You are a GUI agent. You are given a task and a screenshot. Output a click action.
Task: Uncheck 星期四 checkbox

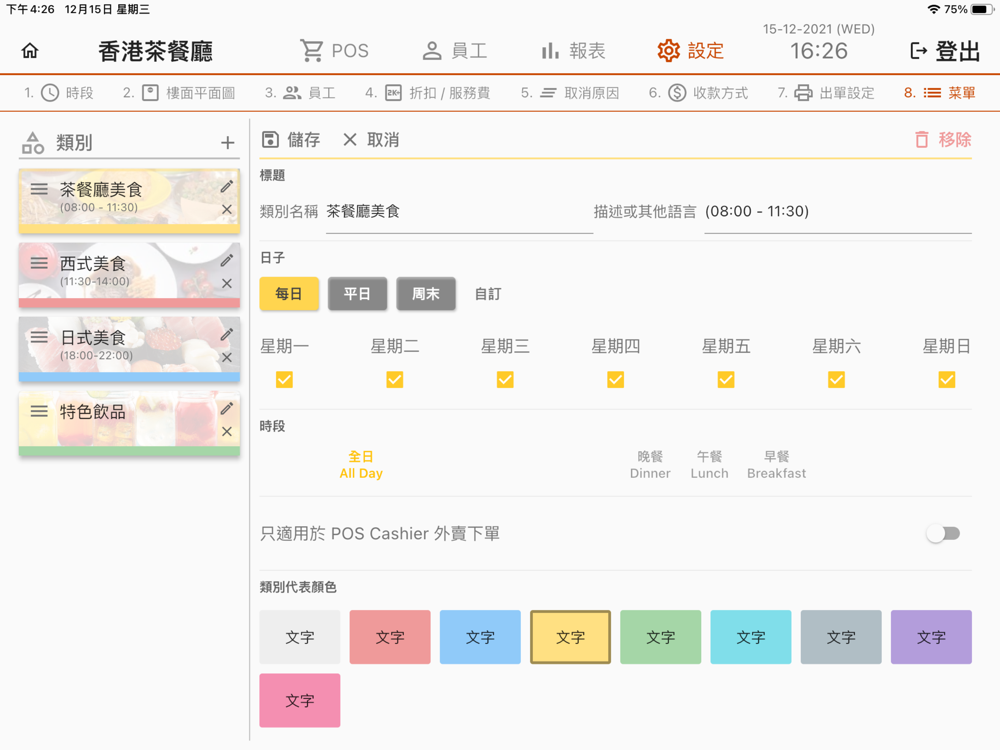point(615,380)
